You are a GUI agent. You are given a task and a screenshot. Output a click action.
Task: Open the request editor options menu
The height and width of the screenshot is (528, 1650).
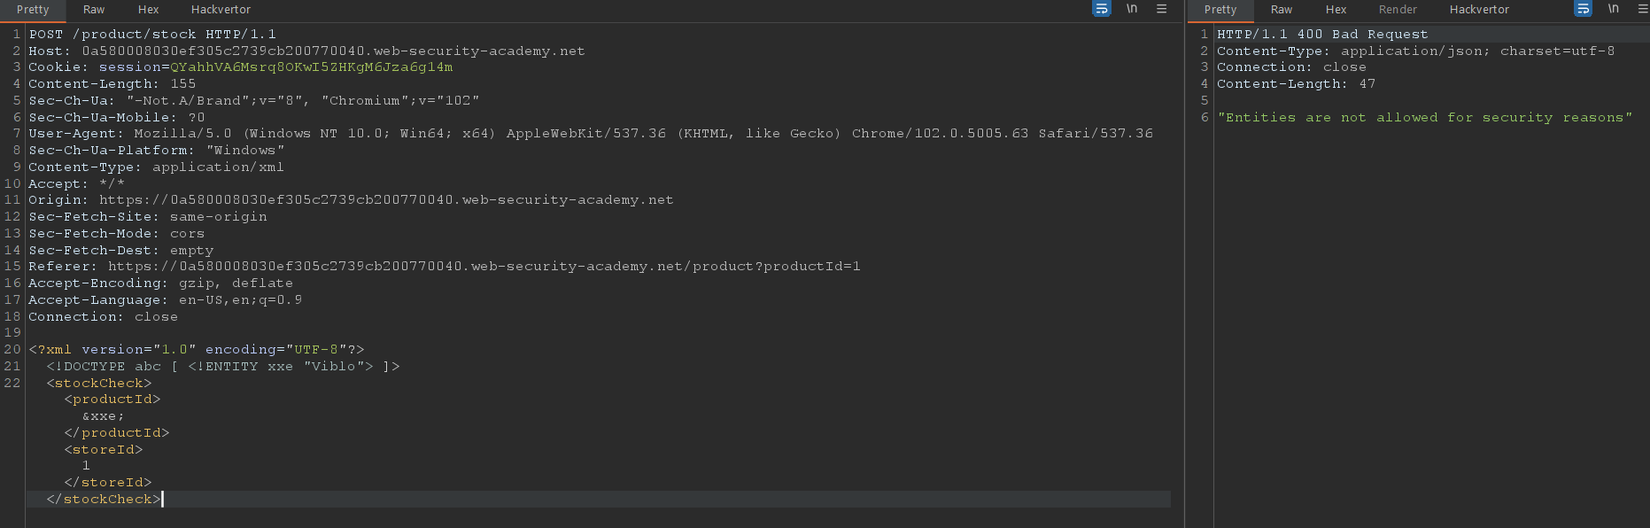click(1161, 9)
